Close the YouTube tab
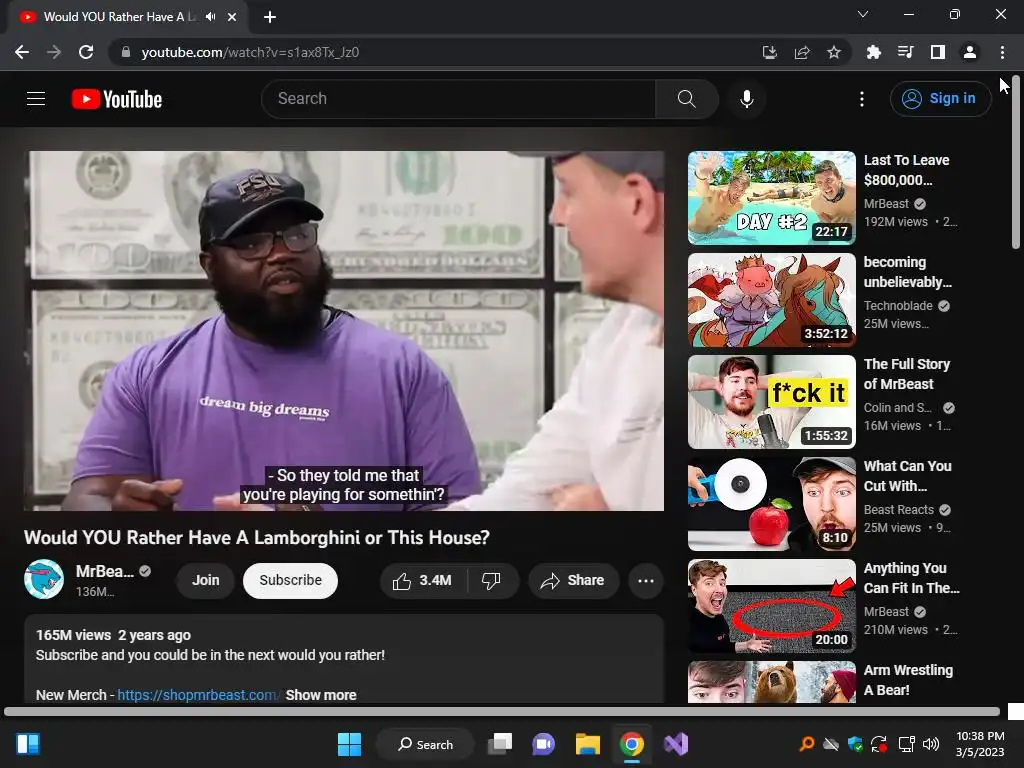Image resolution: width=1024 pixels, height=768 pixels. pyautogui.click(x=232, y=17)
